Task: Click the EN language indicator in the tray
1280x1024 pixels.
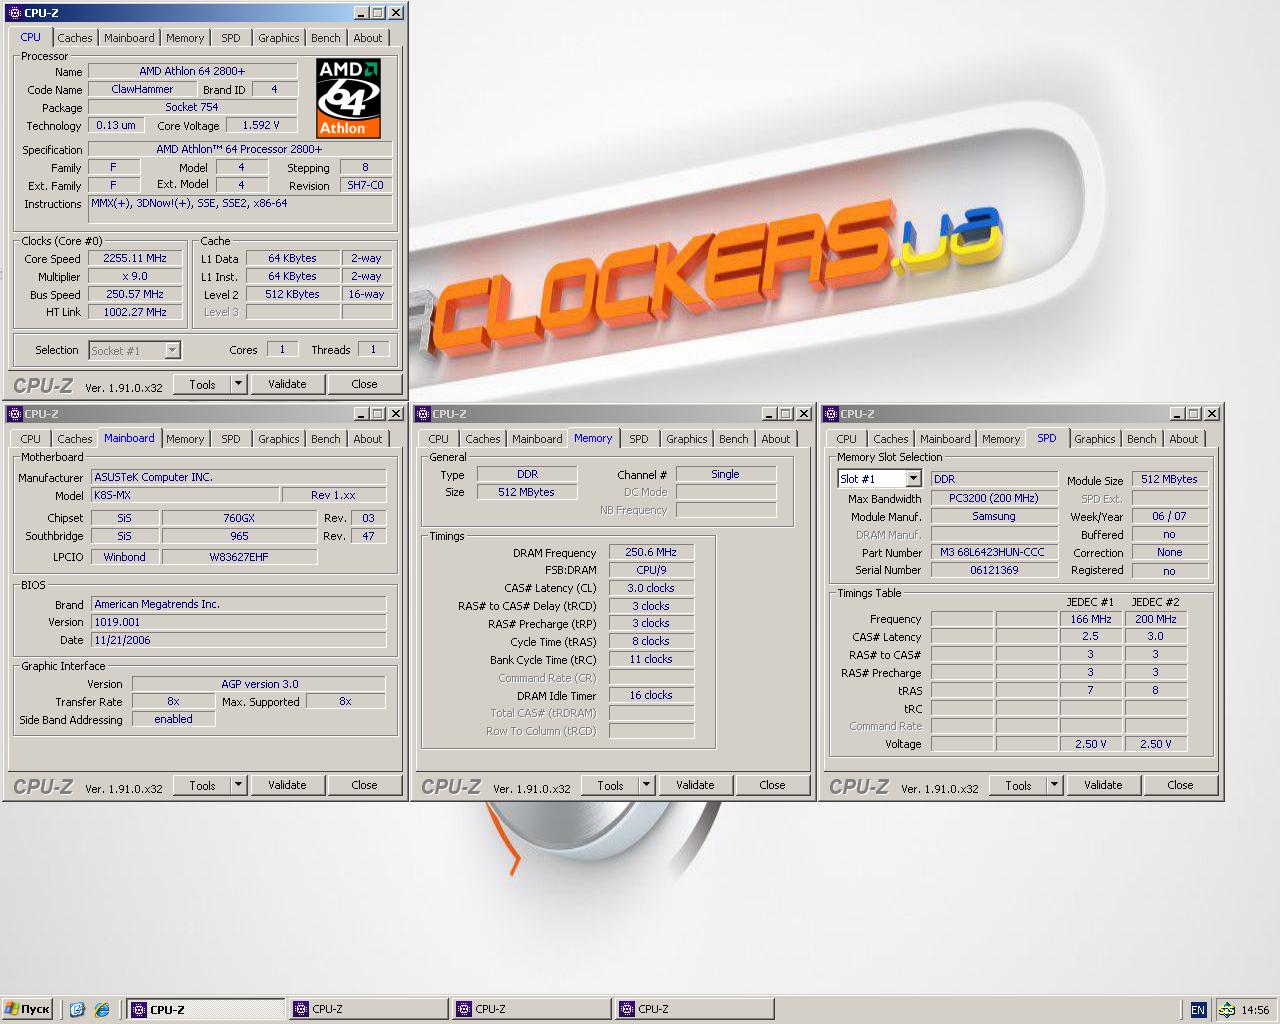Action: 1198,1010
